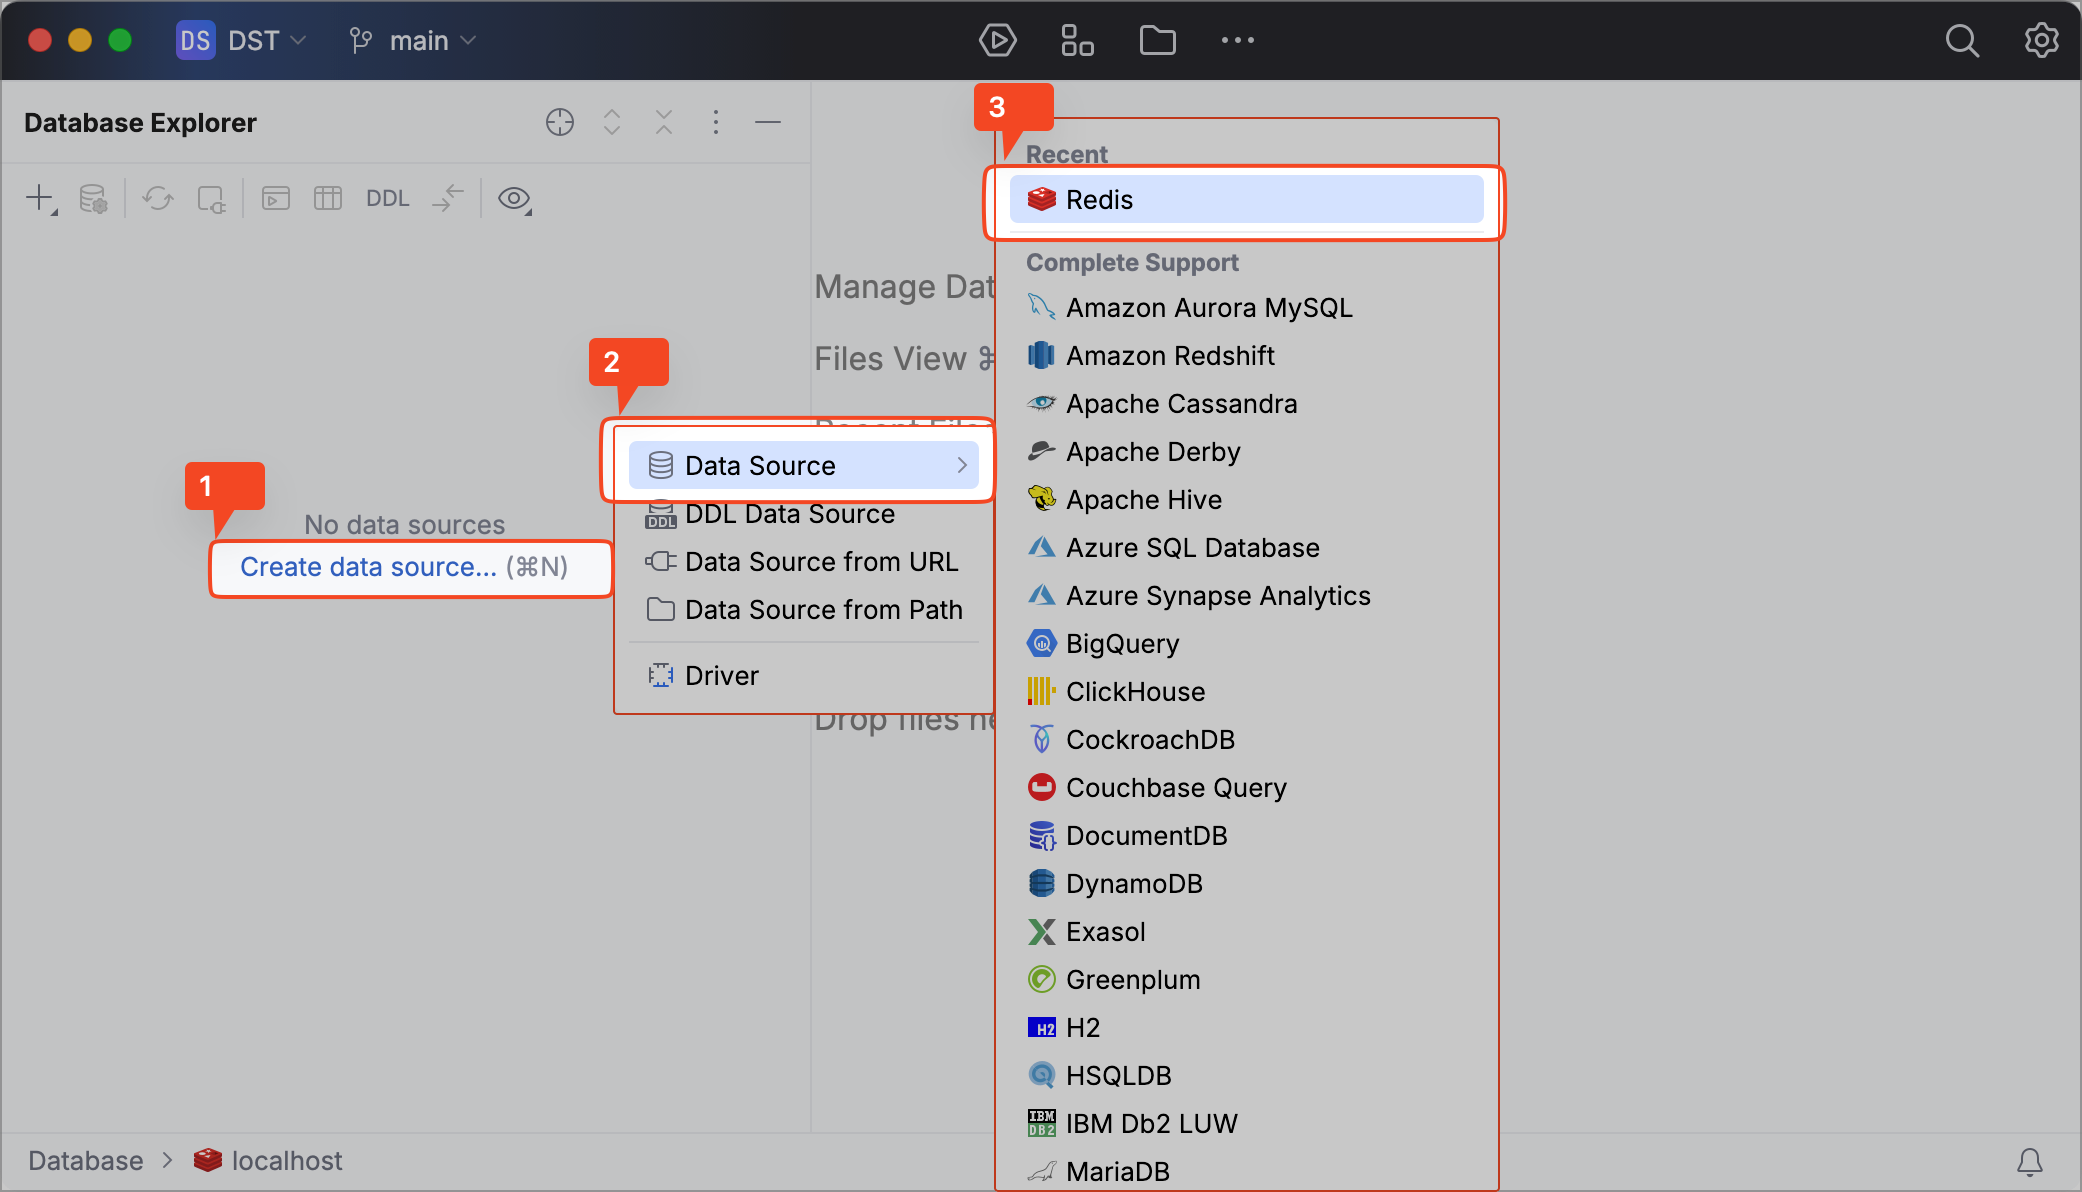Open the three-dot options in Database Explorer header
The height and width of the screenshot is (1192, 2082).
point(716,122)
